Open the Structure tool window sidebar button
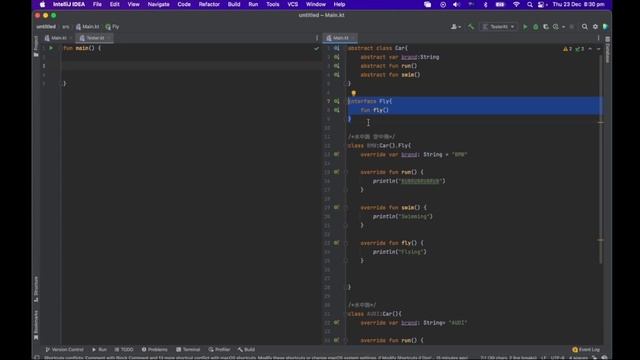This screenshot has width=640, height=360. coord(36,289)
